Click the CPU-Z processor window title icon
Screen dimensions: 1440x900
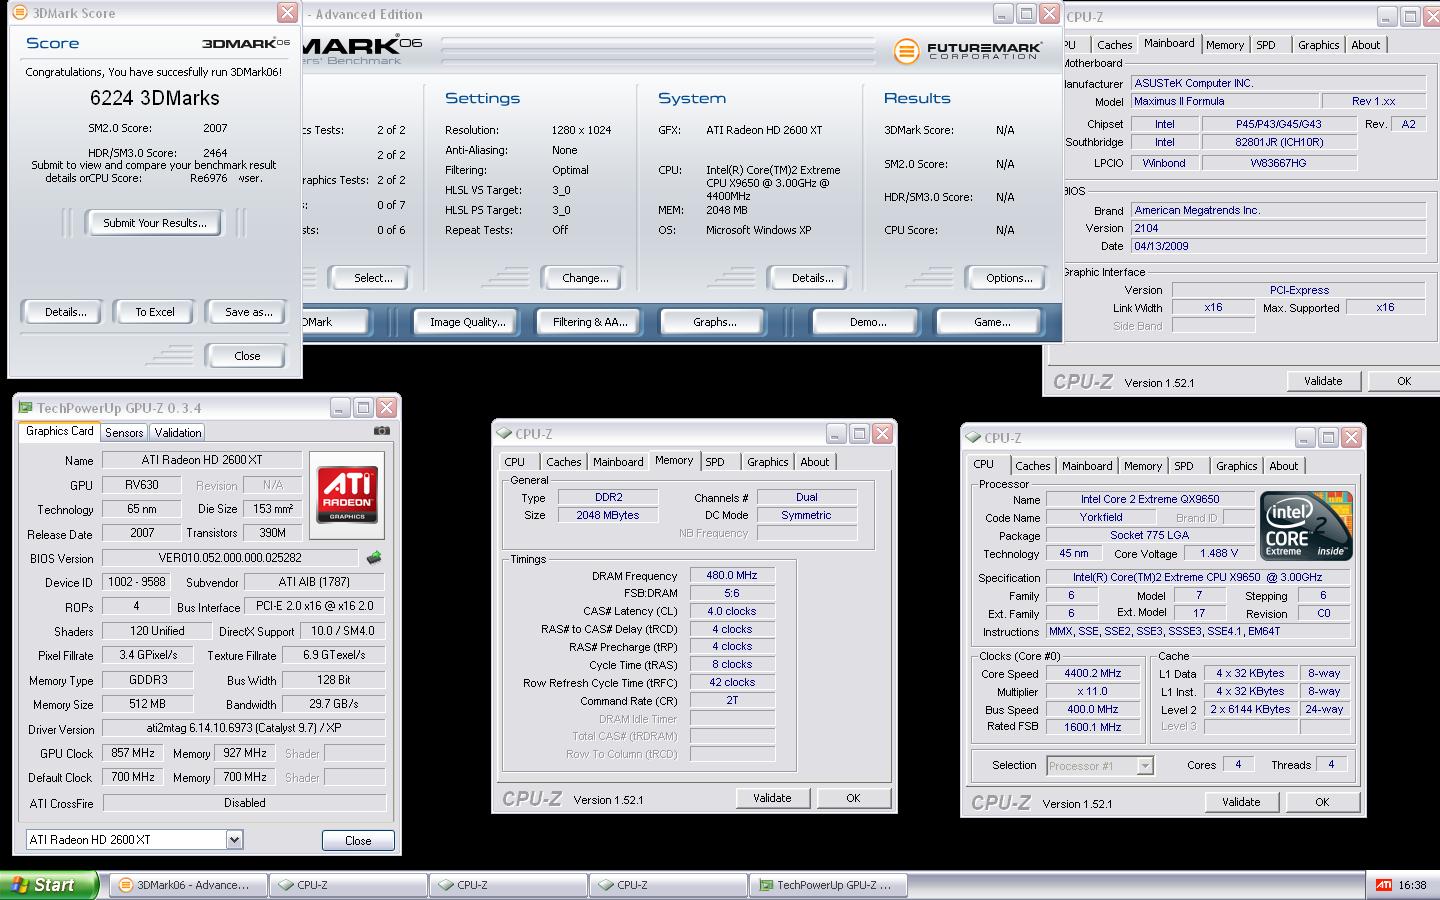click(x=973, y=437)
